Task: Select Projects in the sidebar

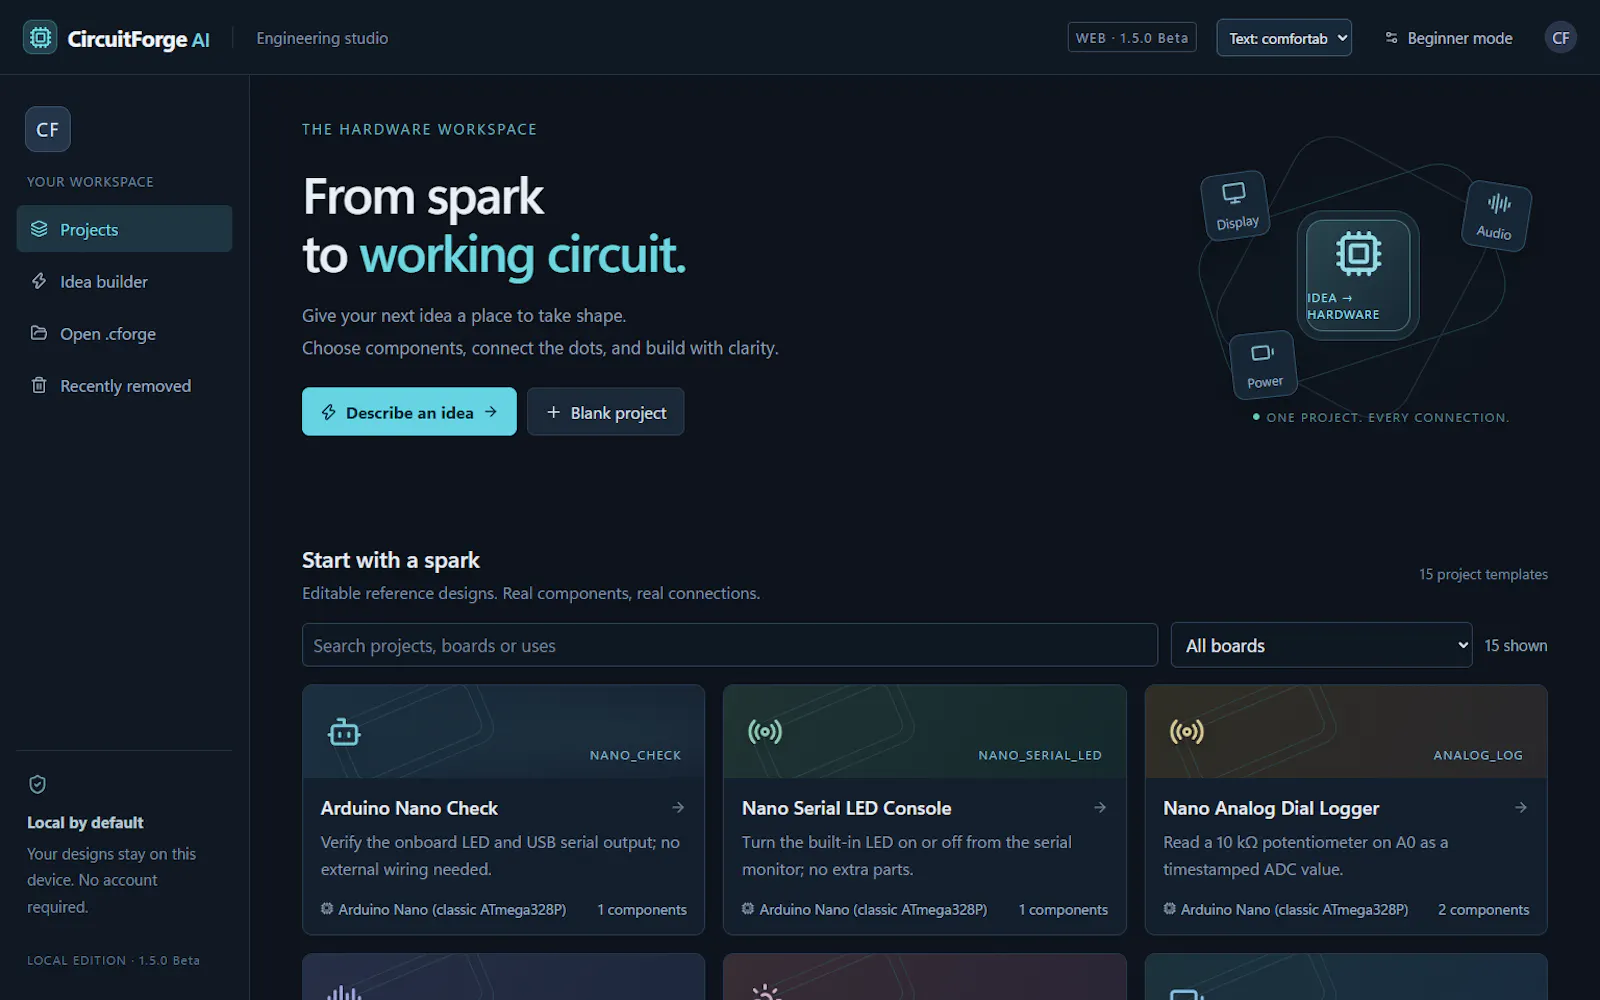Action: coord(124,229)
